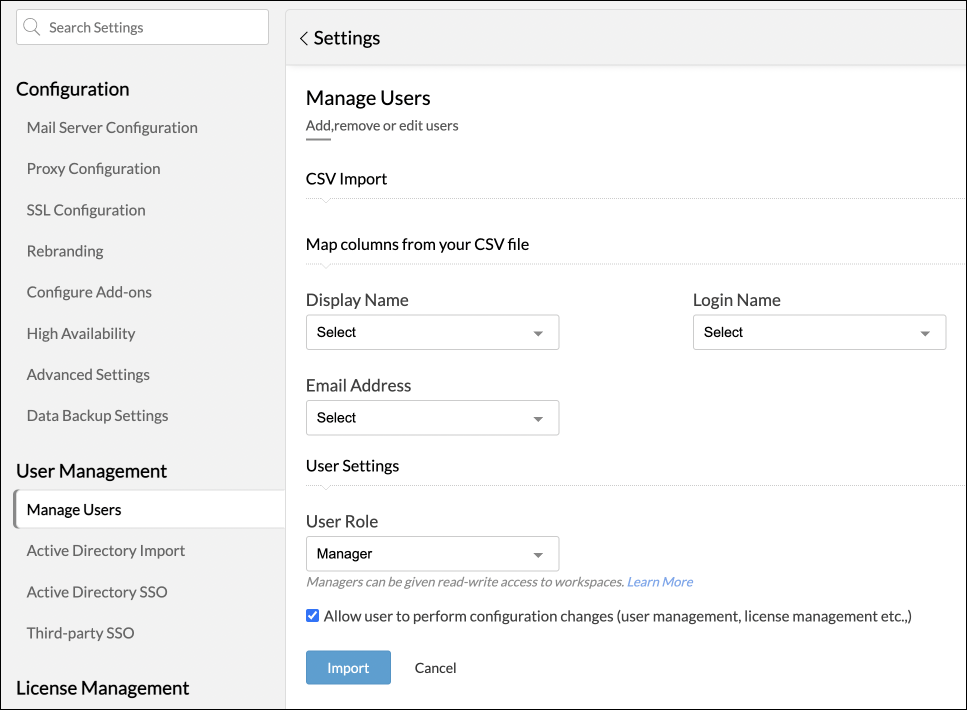This screenshot has height=710, width=967.
Task: Go to Third-party SSO page
Action: tap(80, 633)
